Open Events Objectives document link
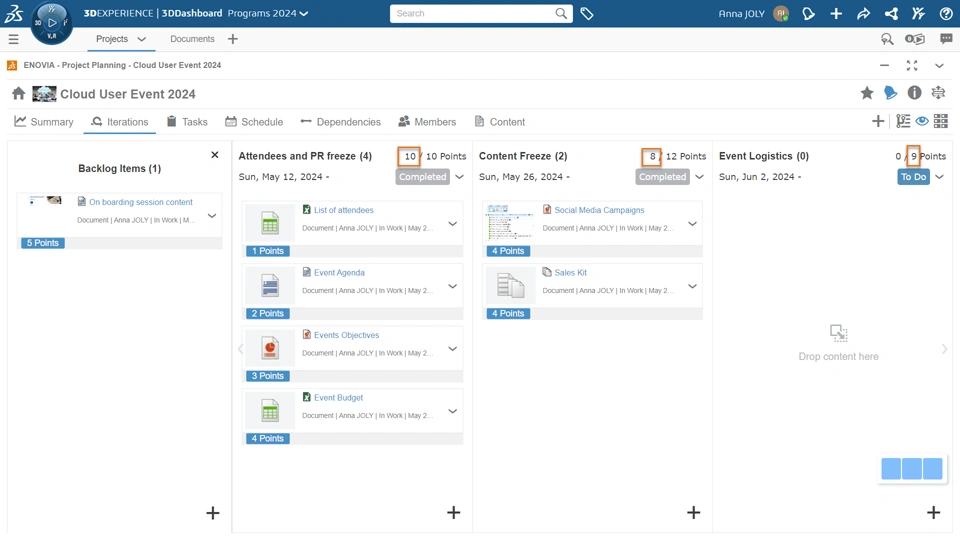Image resolution: width=960 pixels, height=540 pixels. (347, 335)
